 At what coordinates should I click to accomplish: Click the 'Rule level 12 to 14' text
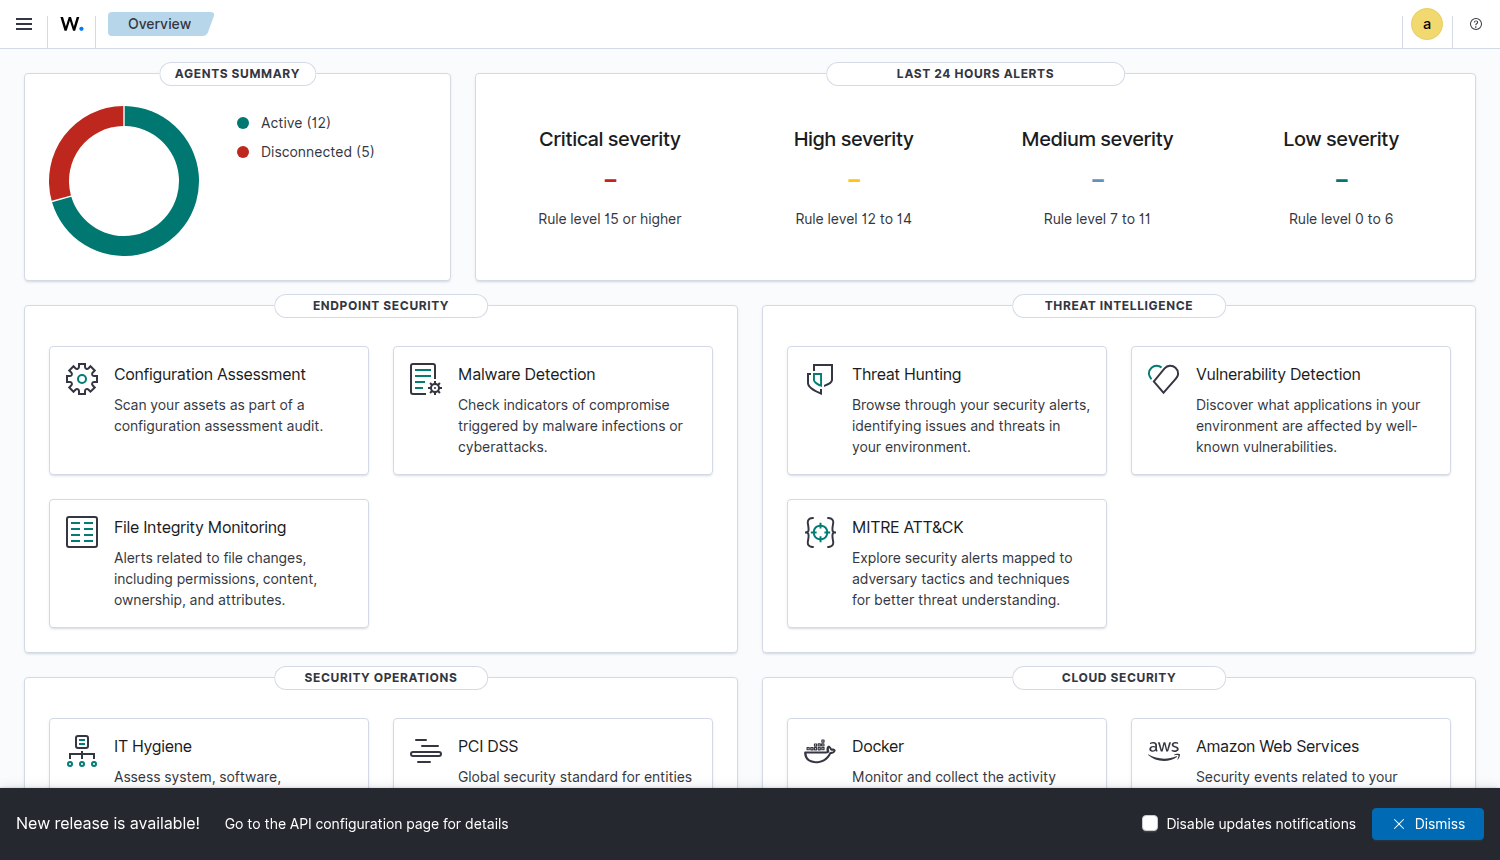pyautogui.click(x=854, y=219)
